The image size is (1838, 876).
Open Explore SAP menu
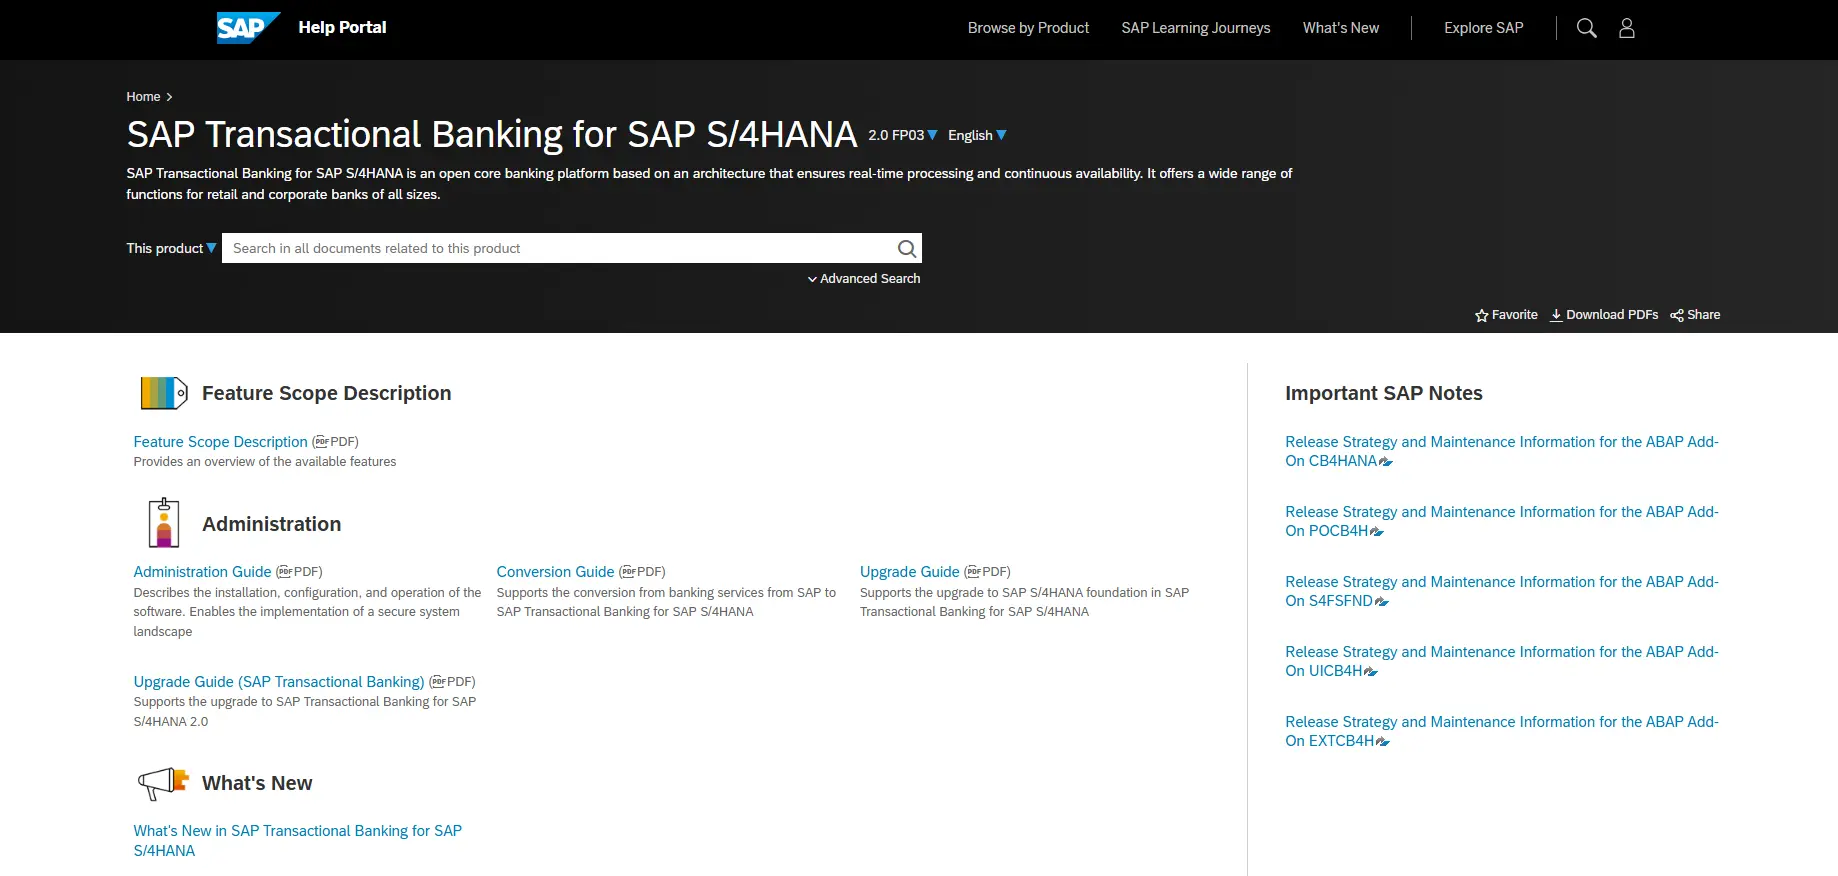tap(1484, 28)
